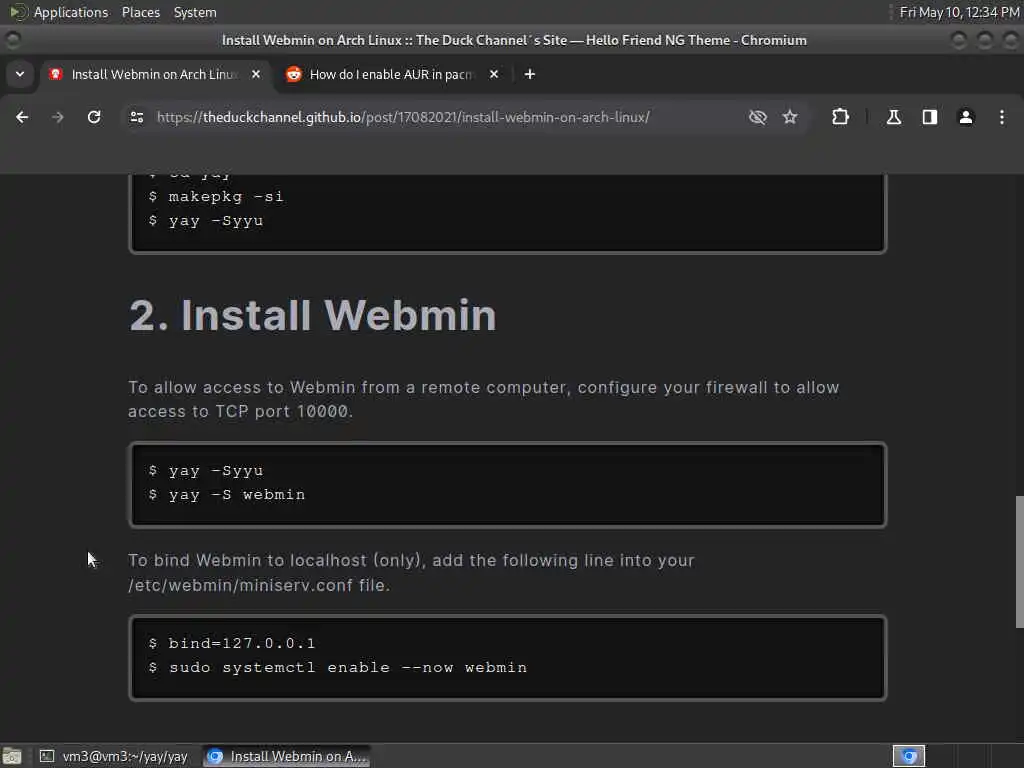Image resolution: width=1024 pixels, height=768 pixels.
Task: Click the /etc/webmin/miniserv.conf file text
Action: click(x=259, y=585)
